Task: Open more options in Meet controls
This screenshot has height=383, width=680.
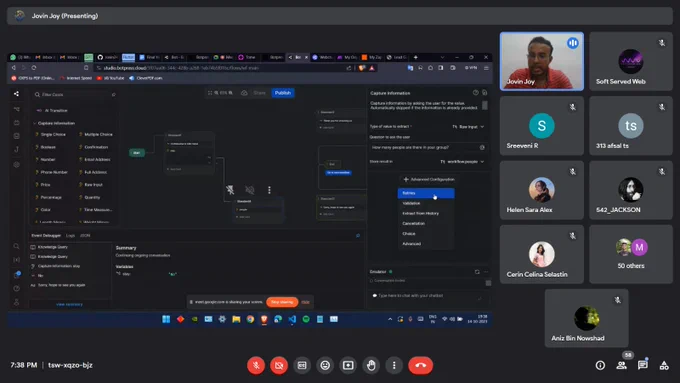Action: click(394, 365)
